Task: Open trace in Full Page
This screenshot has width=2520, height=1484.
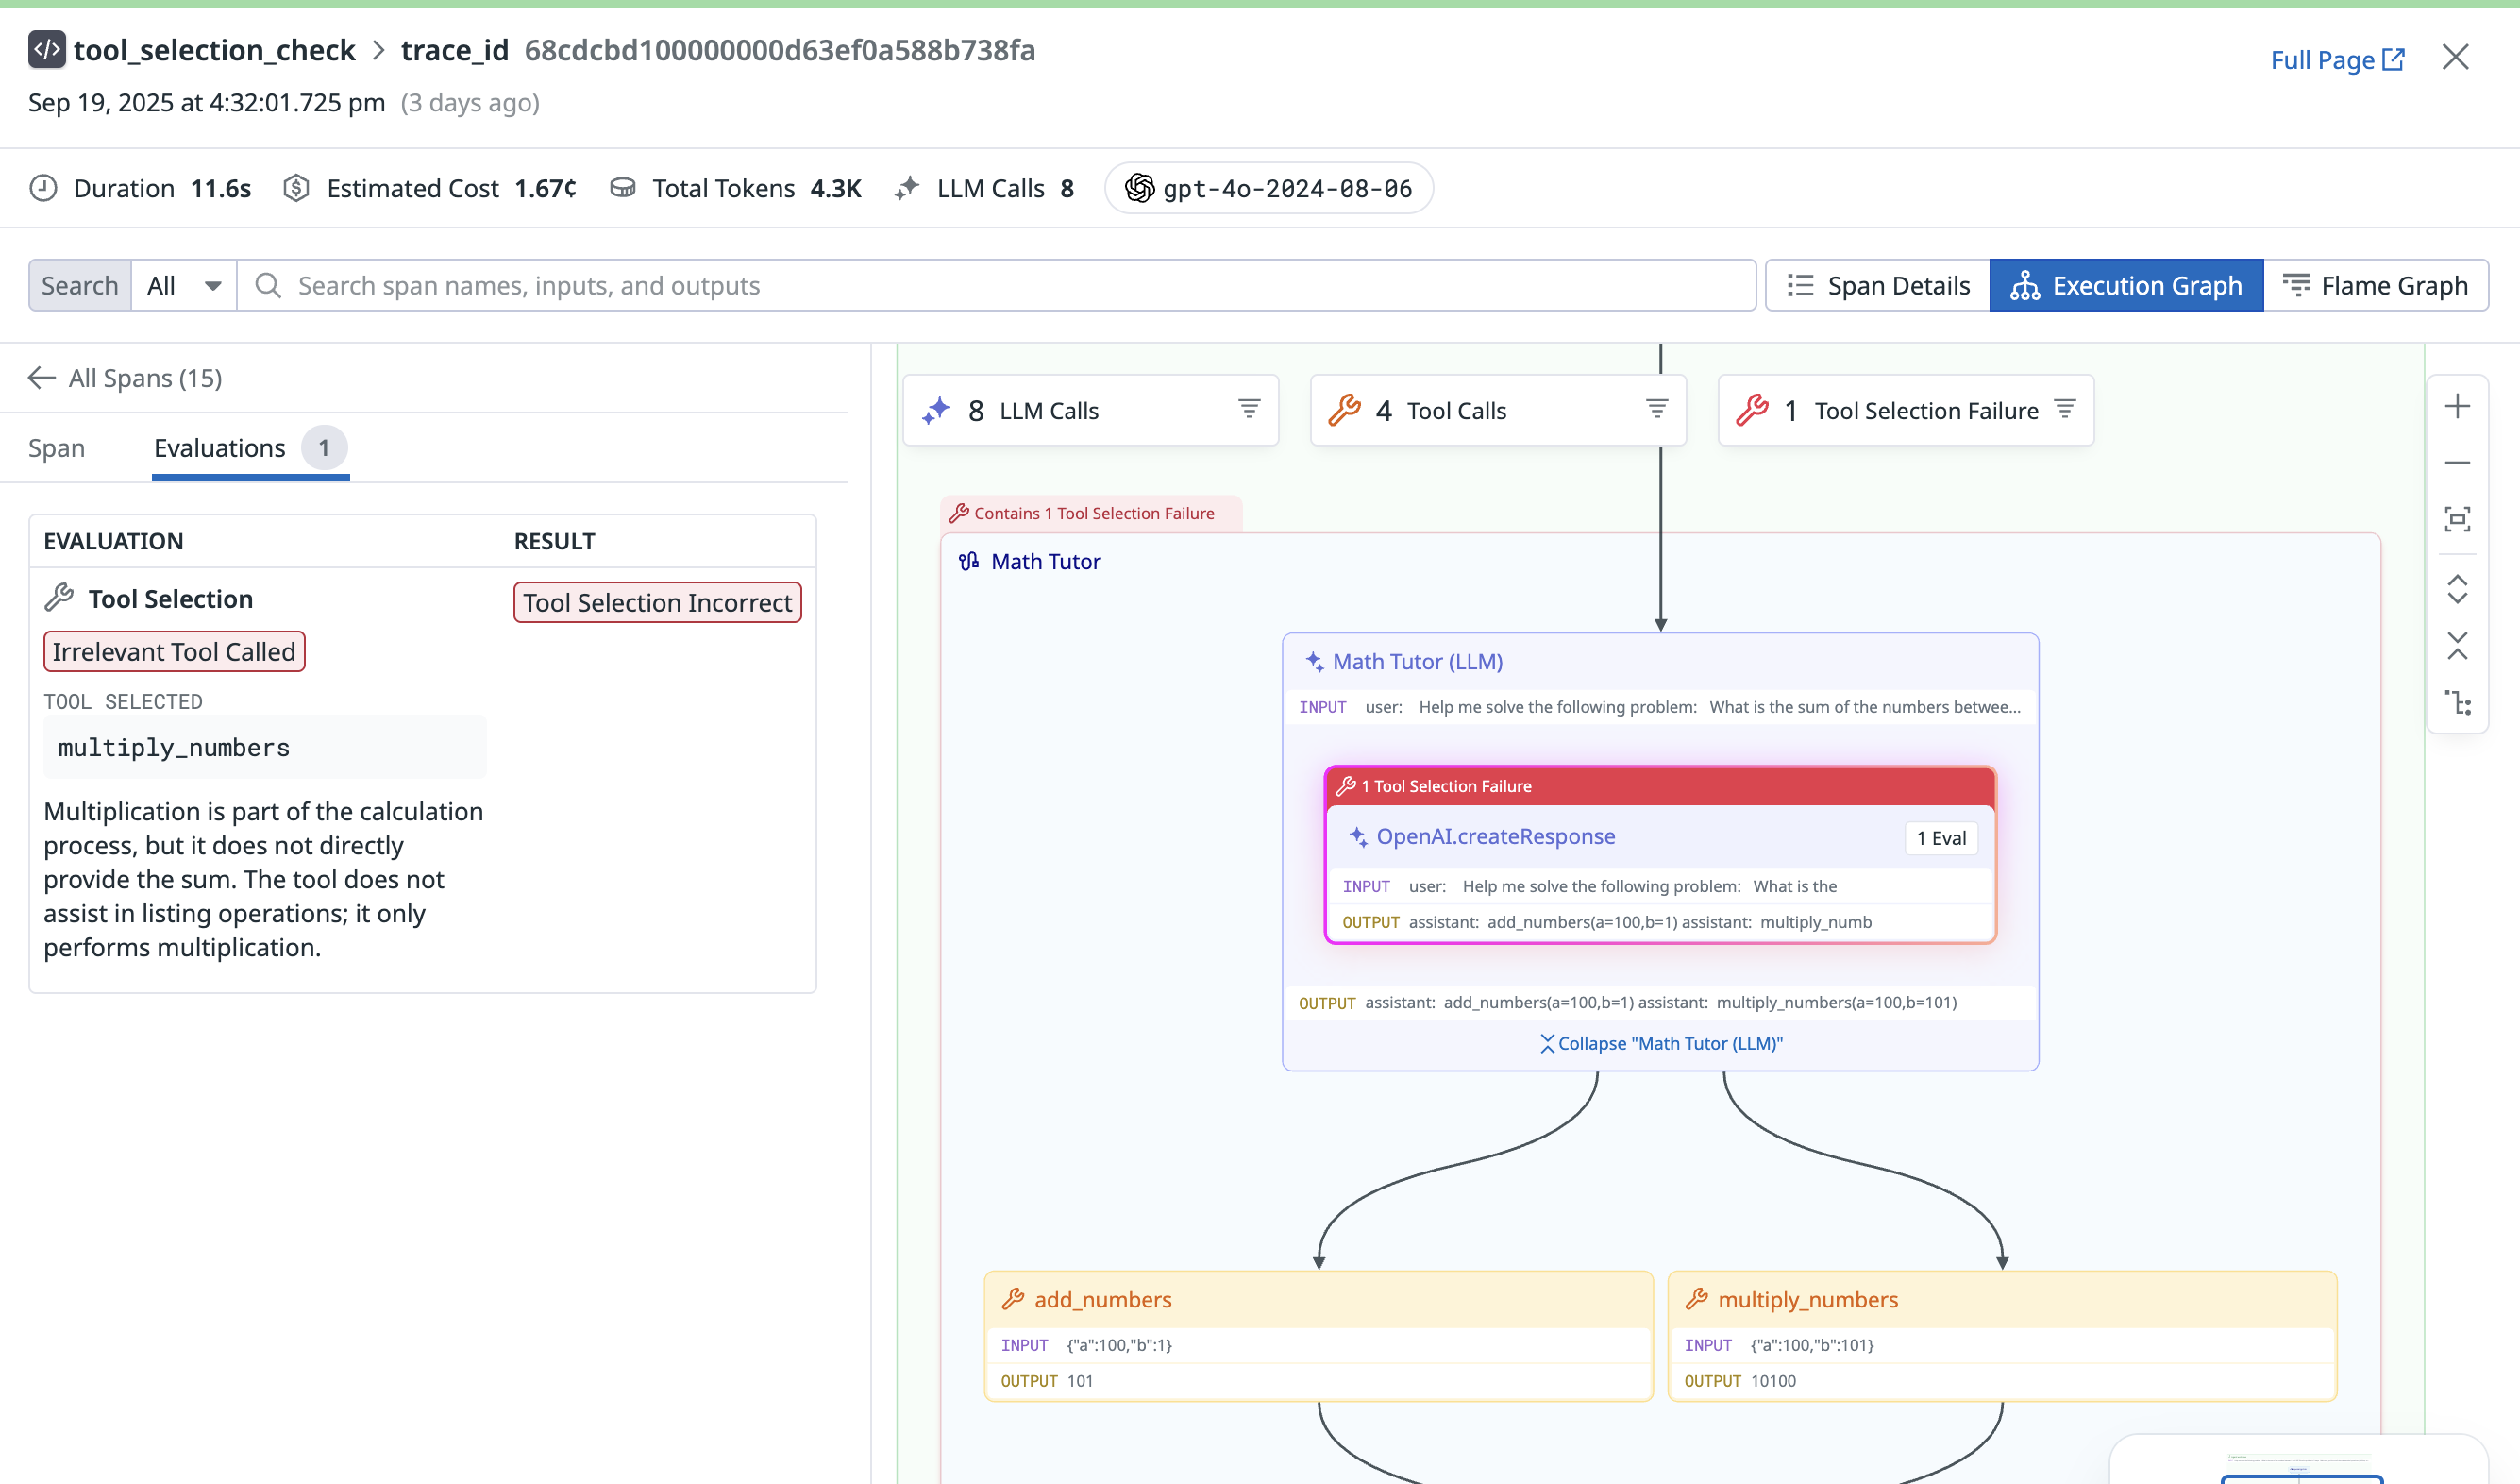Action: point(2337,60)
